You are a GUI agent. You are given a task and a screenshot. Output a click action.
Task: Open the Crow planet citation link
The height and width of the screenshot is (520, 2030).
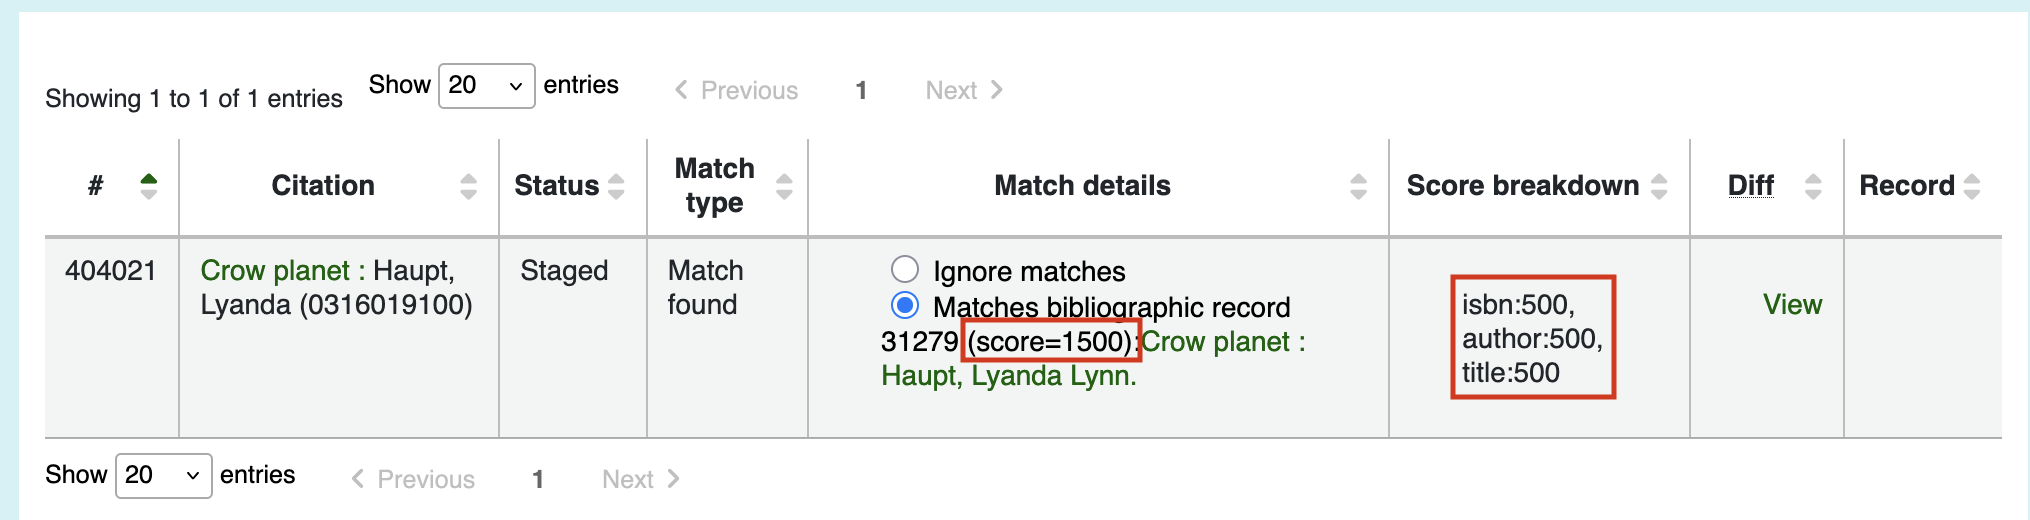click(x=275, y=270)
